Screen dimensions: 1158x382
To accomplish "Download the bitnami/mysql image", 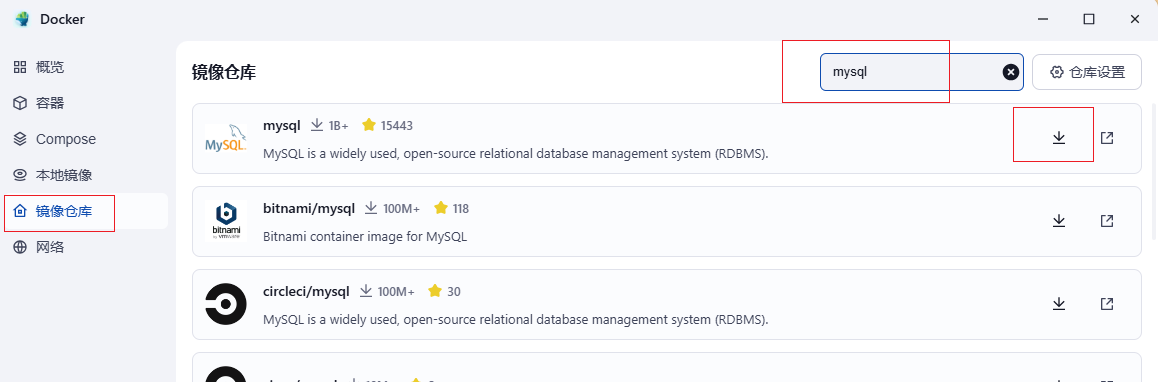I will point(1058,220).
